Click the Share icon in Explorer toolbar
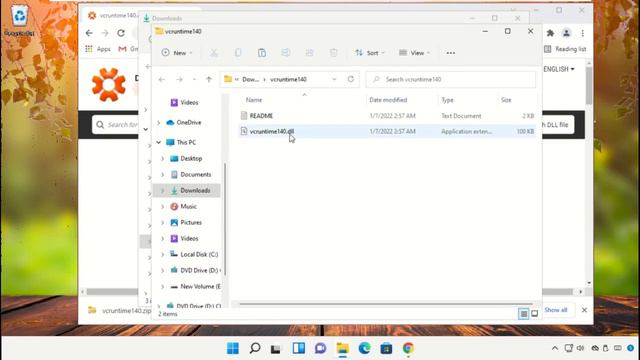The height and width of the screenshot is (360, 640). tap(309, 53)
